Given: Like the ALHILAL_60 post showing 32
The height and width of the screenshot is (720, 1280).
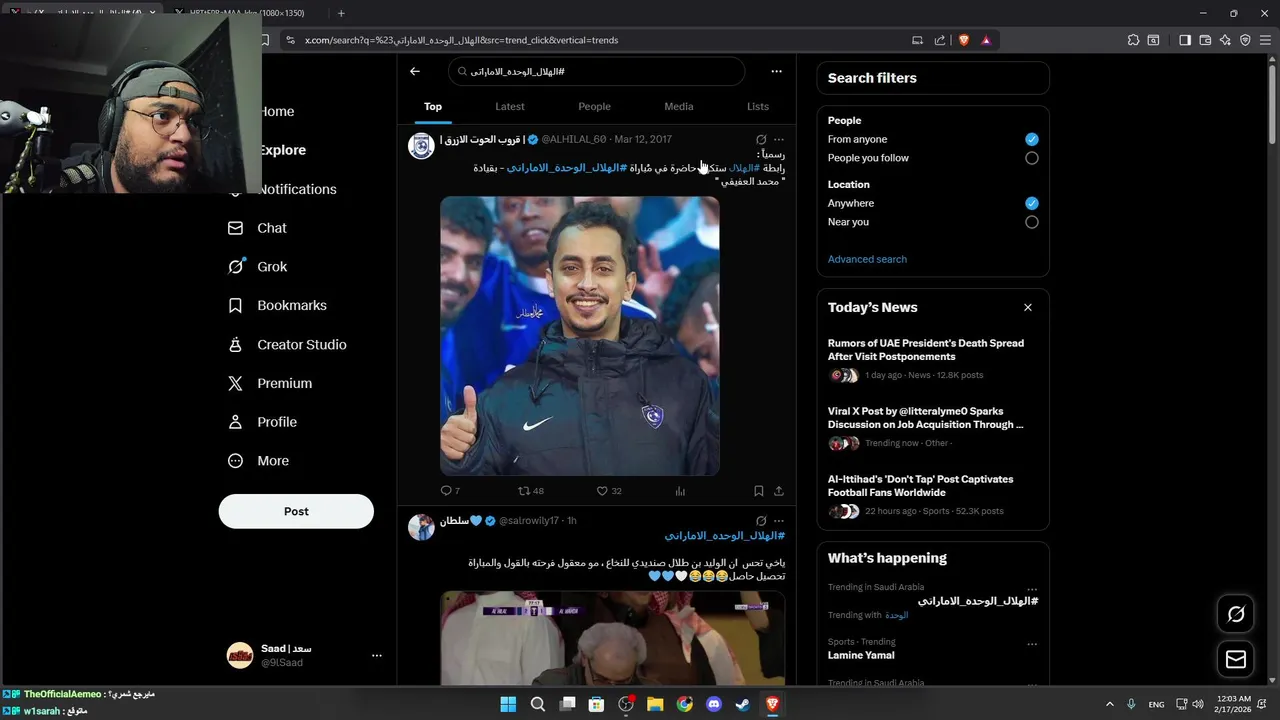Looking at the screenshot, I should (x=609, y=491).
